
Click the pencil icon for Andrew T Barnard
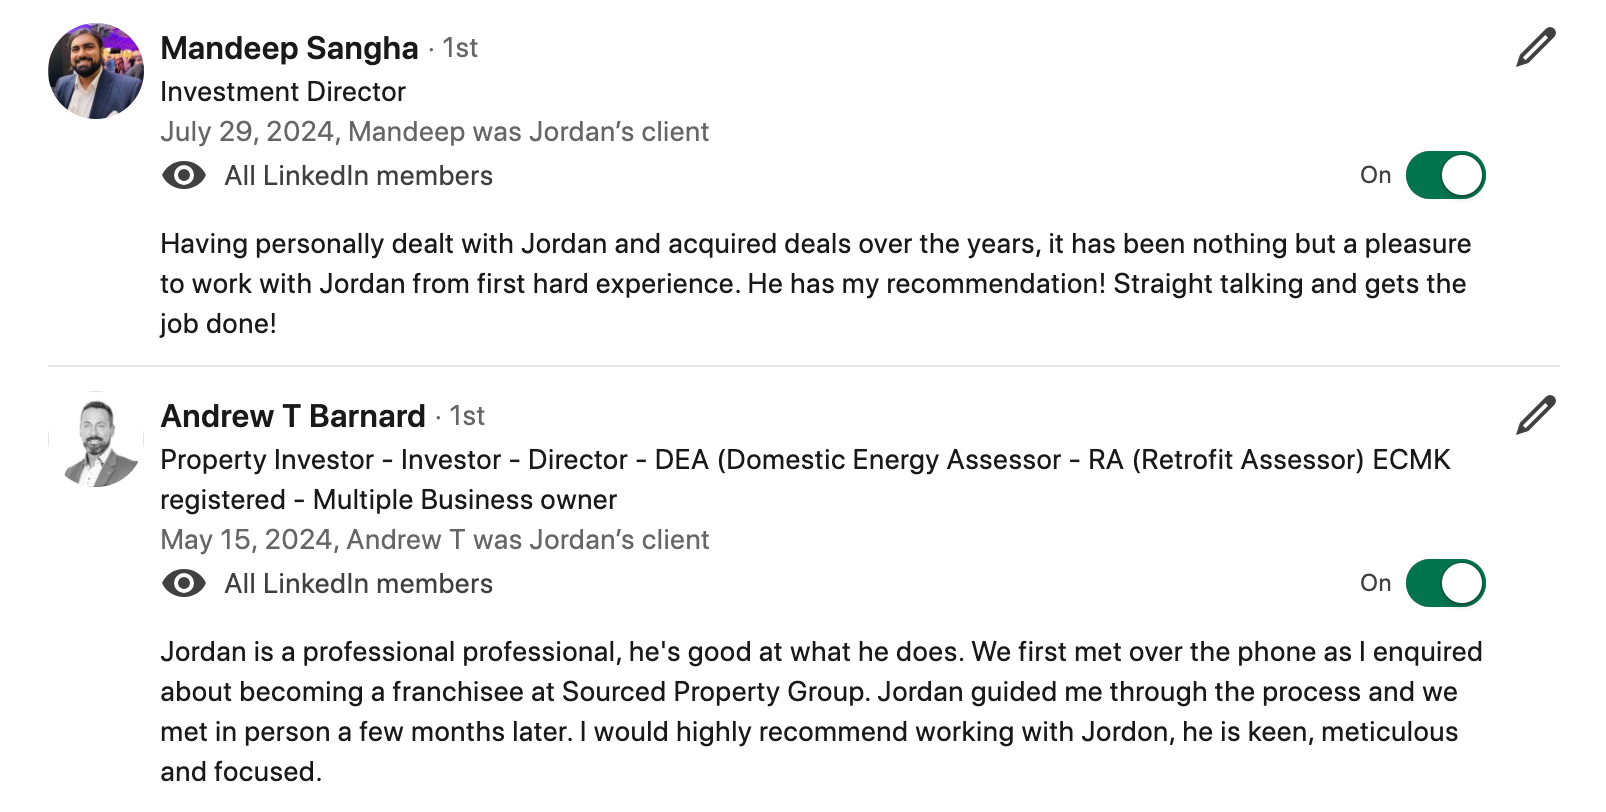(1535, 415)
